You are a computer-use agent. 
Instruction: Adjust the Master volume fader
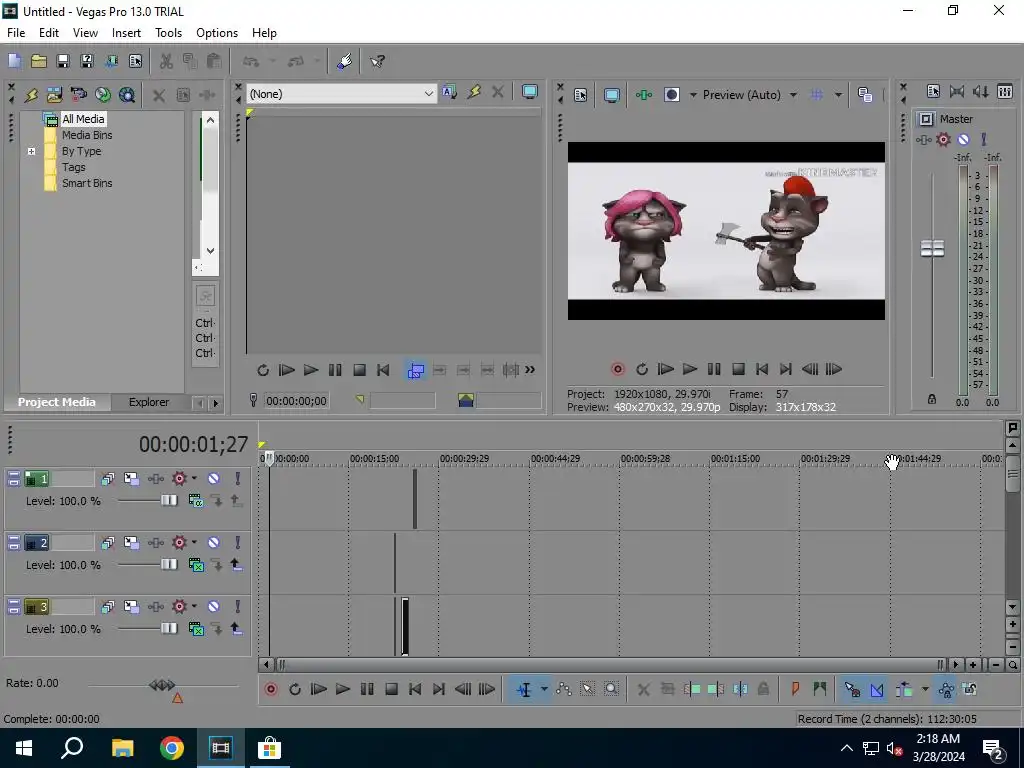932,248
